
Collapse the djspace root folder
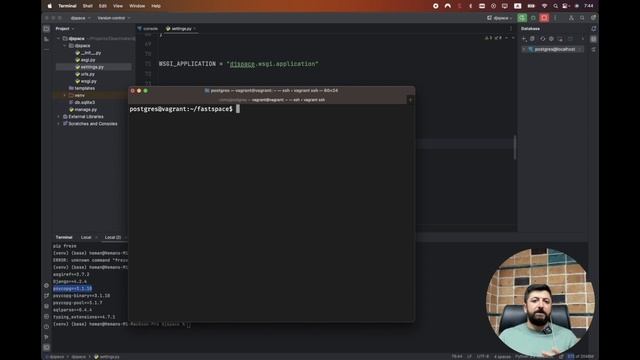59,39
